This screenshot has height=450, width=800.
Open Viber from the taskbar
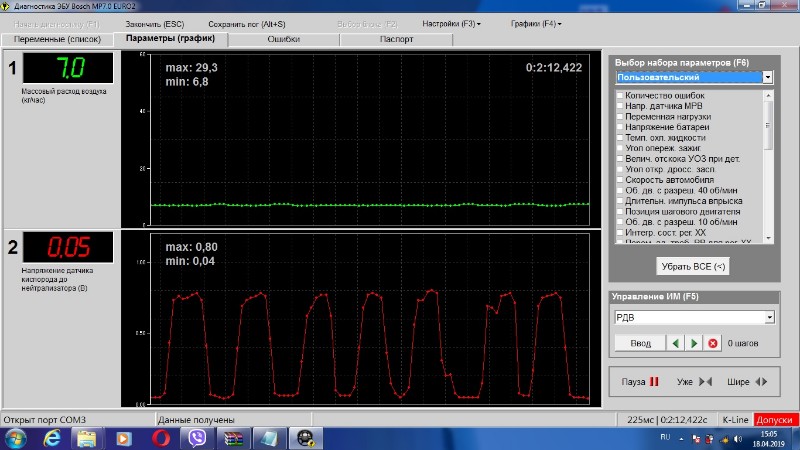point(196,438)
